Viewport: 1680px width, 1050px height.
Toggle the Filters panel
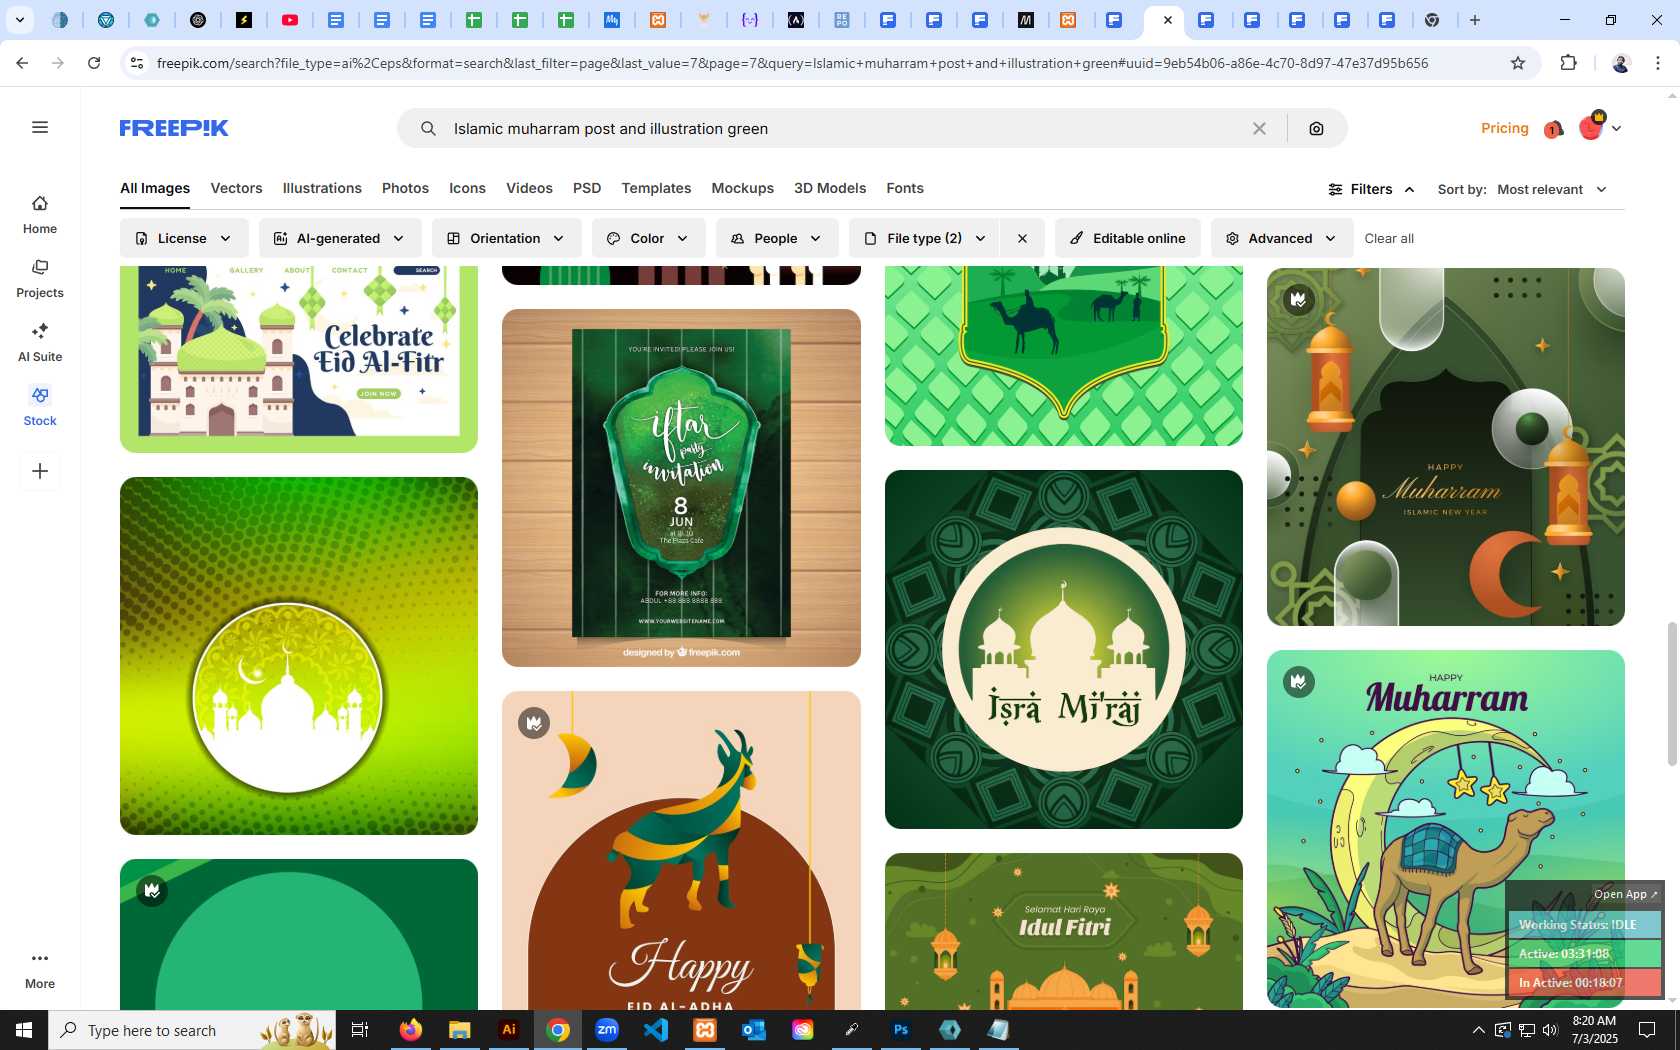1371,189
